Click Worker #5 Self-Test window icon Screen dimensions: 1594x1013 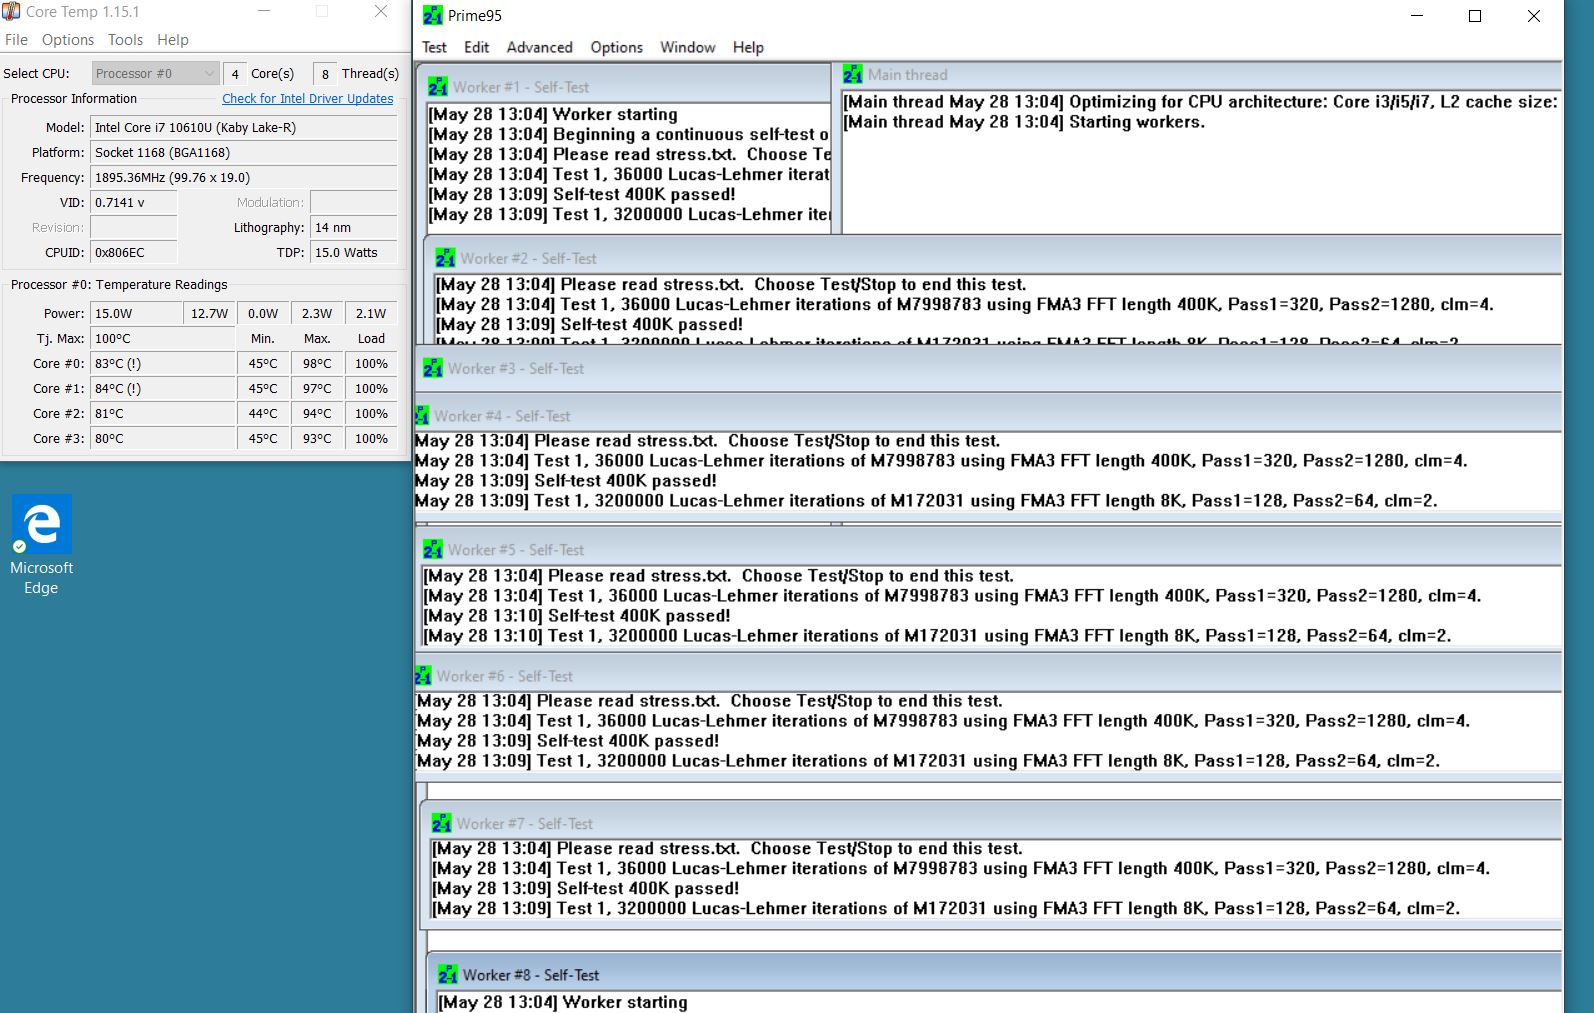tap(432, 550)
